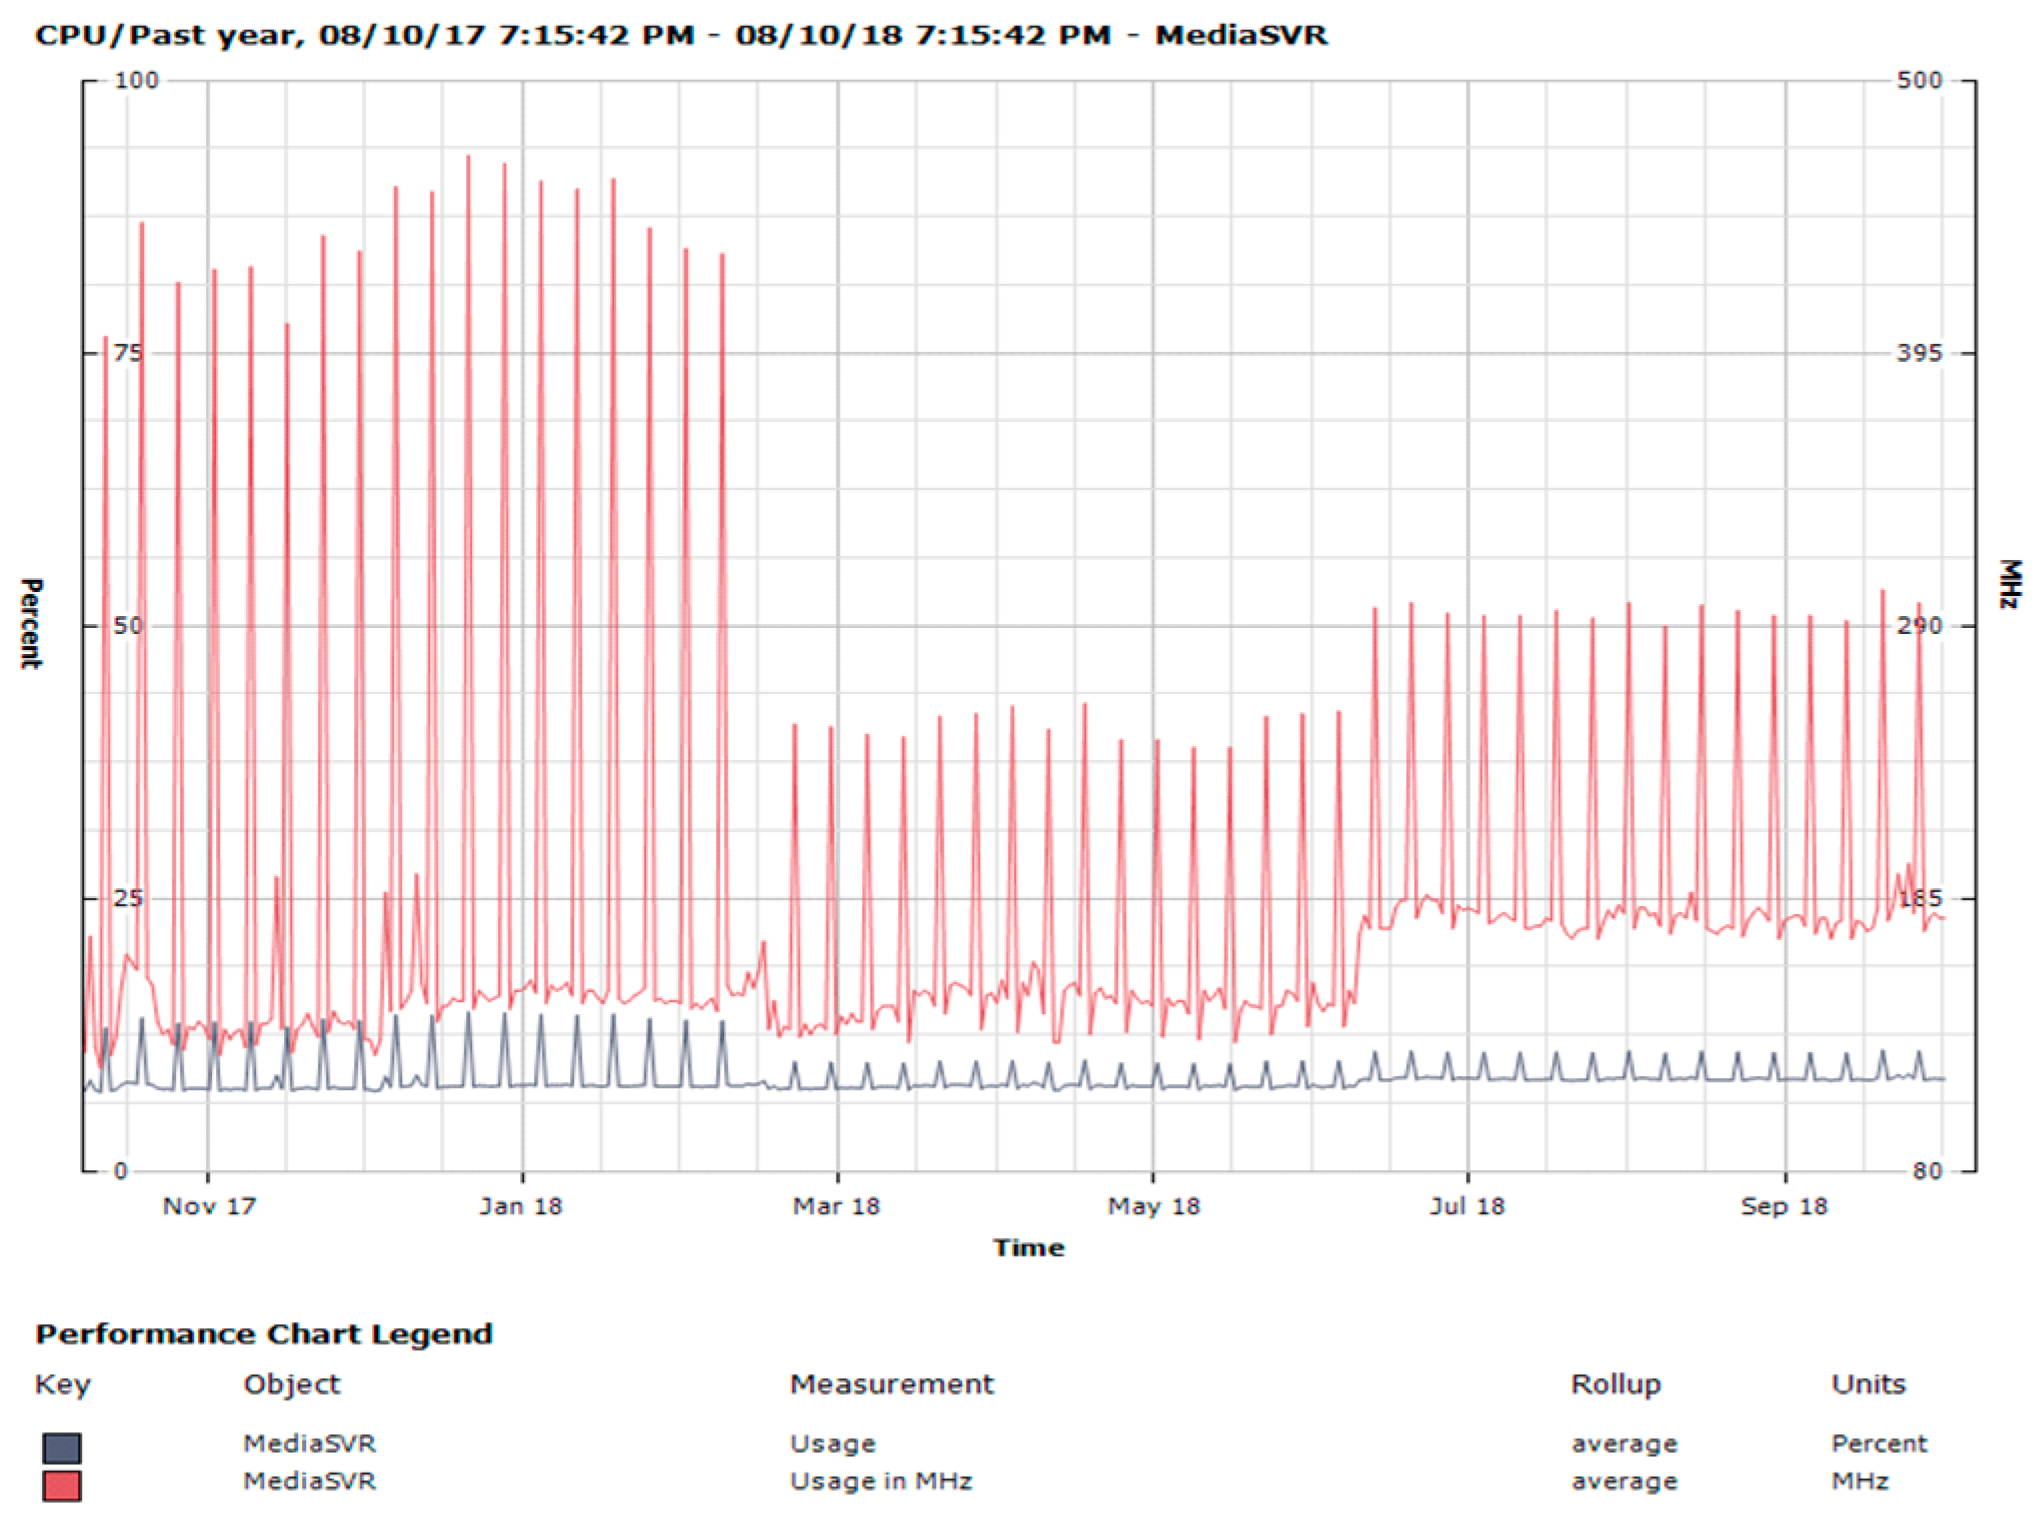Viewport: 2043px width, 1520px height.
Task: Click the 500 value on MHz axis
Action: 1918,80
